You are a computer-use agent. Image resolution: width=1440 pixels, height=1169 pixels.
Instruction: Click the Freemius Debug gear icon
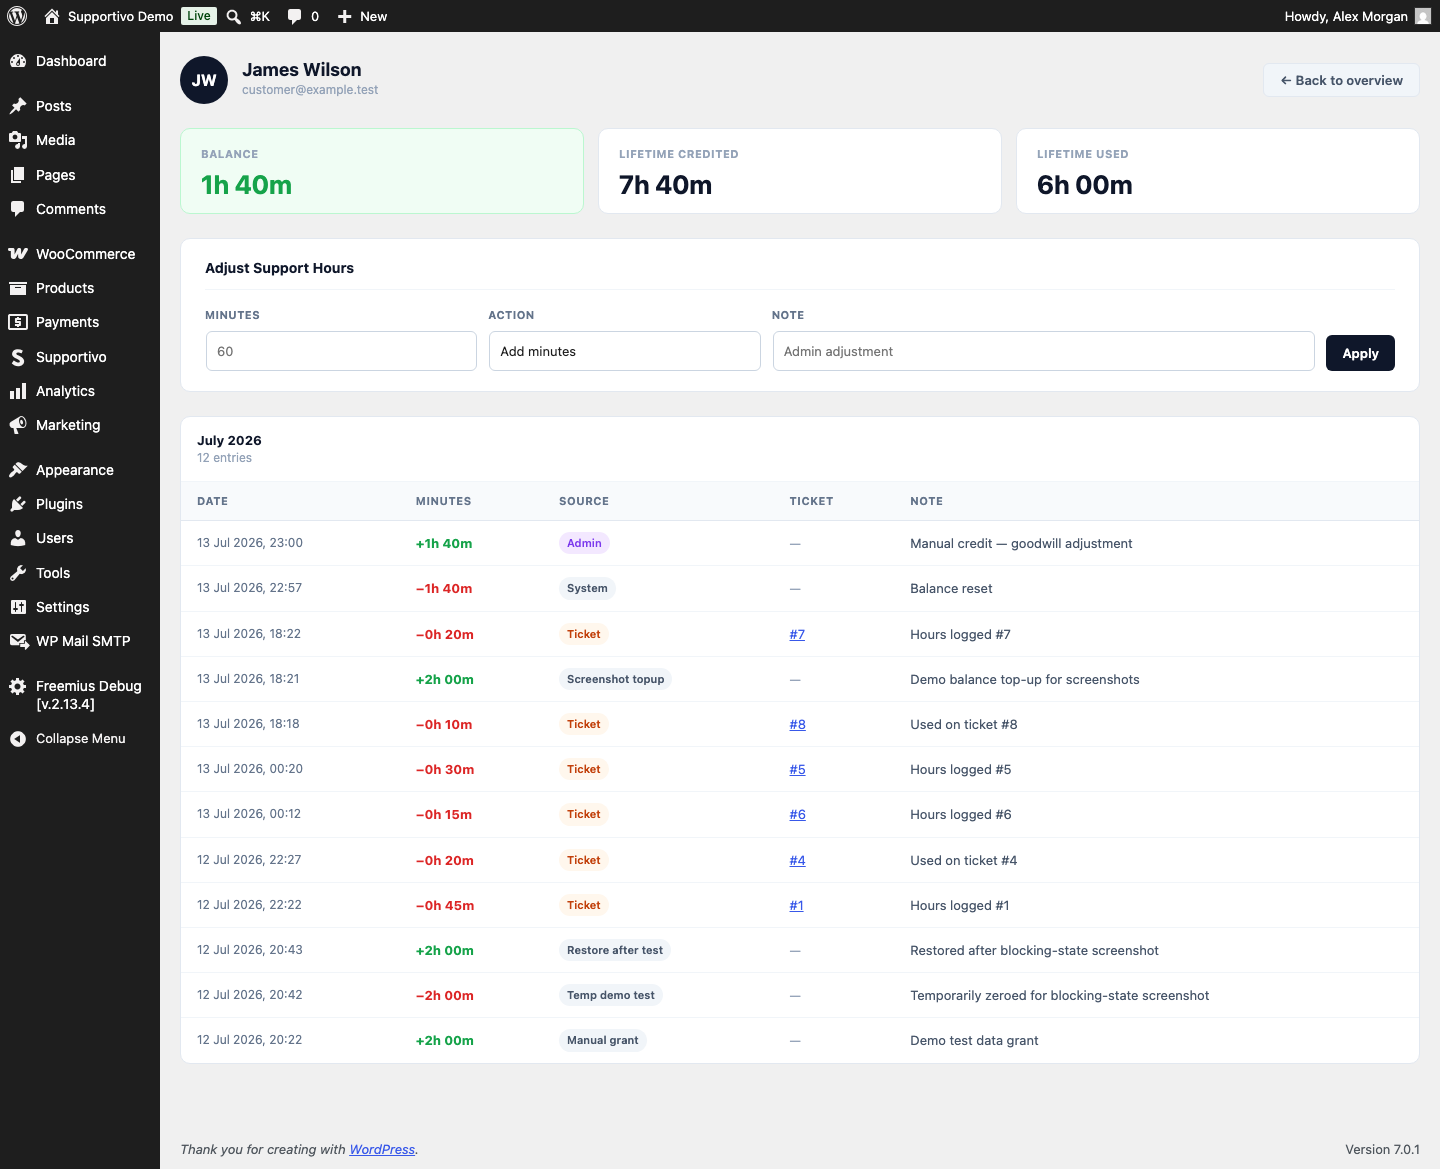click(18, 686)
